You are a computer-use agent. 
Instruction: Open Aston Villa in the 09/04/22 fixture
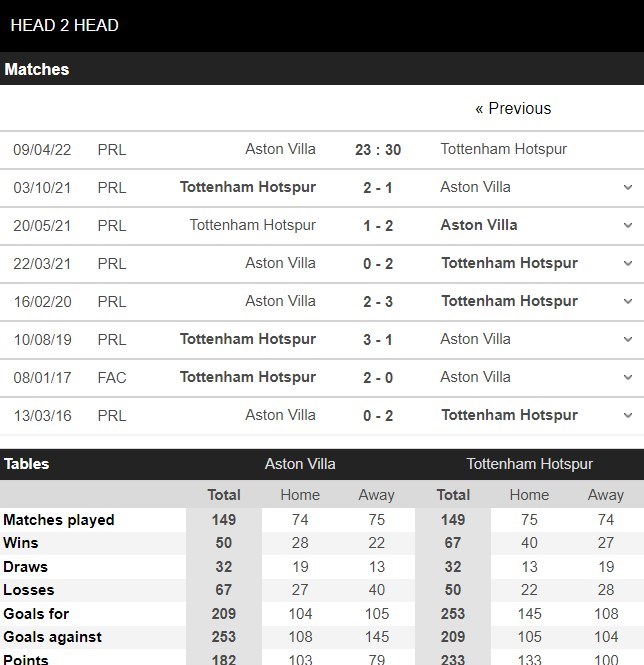coord(280,149)
